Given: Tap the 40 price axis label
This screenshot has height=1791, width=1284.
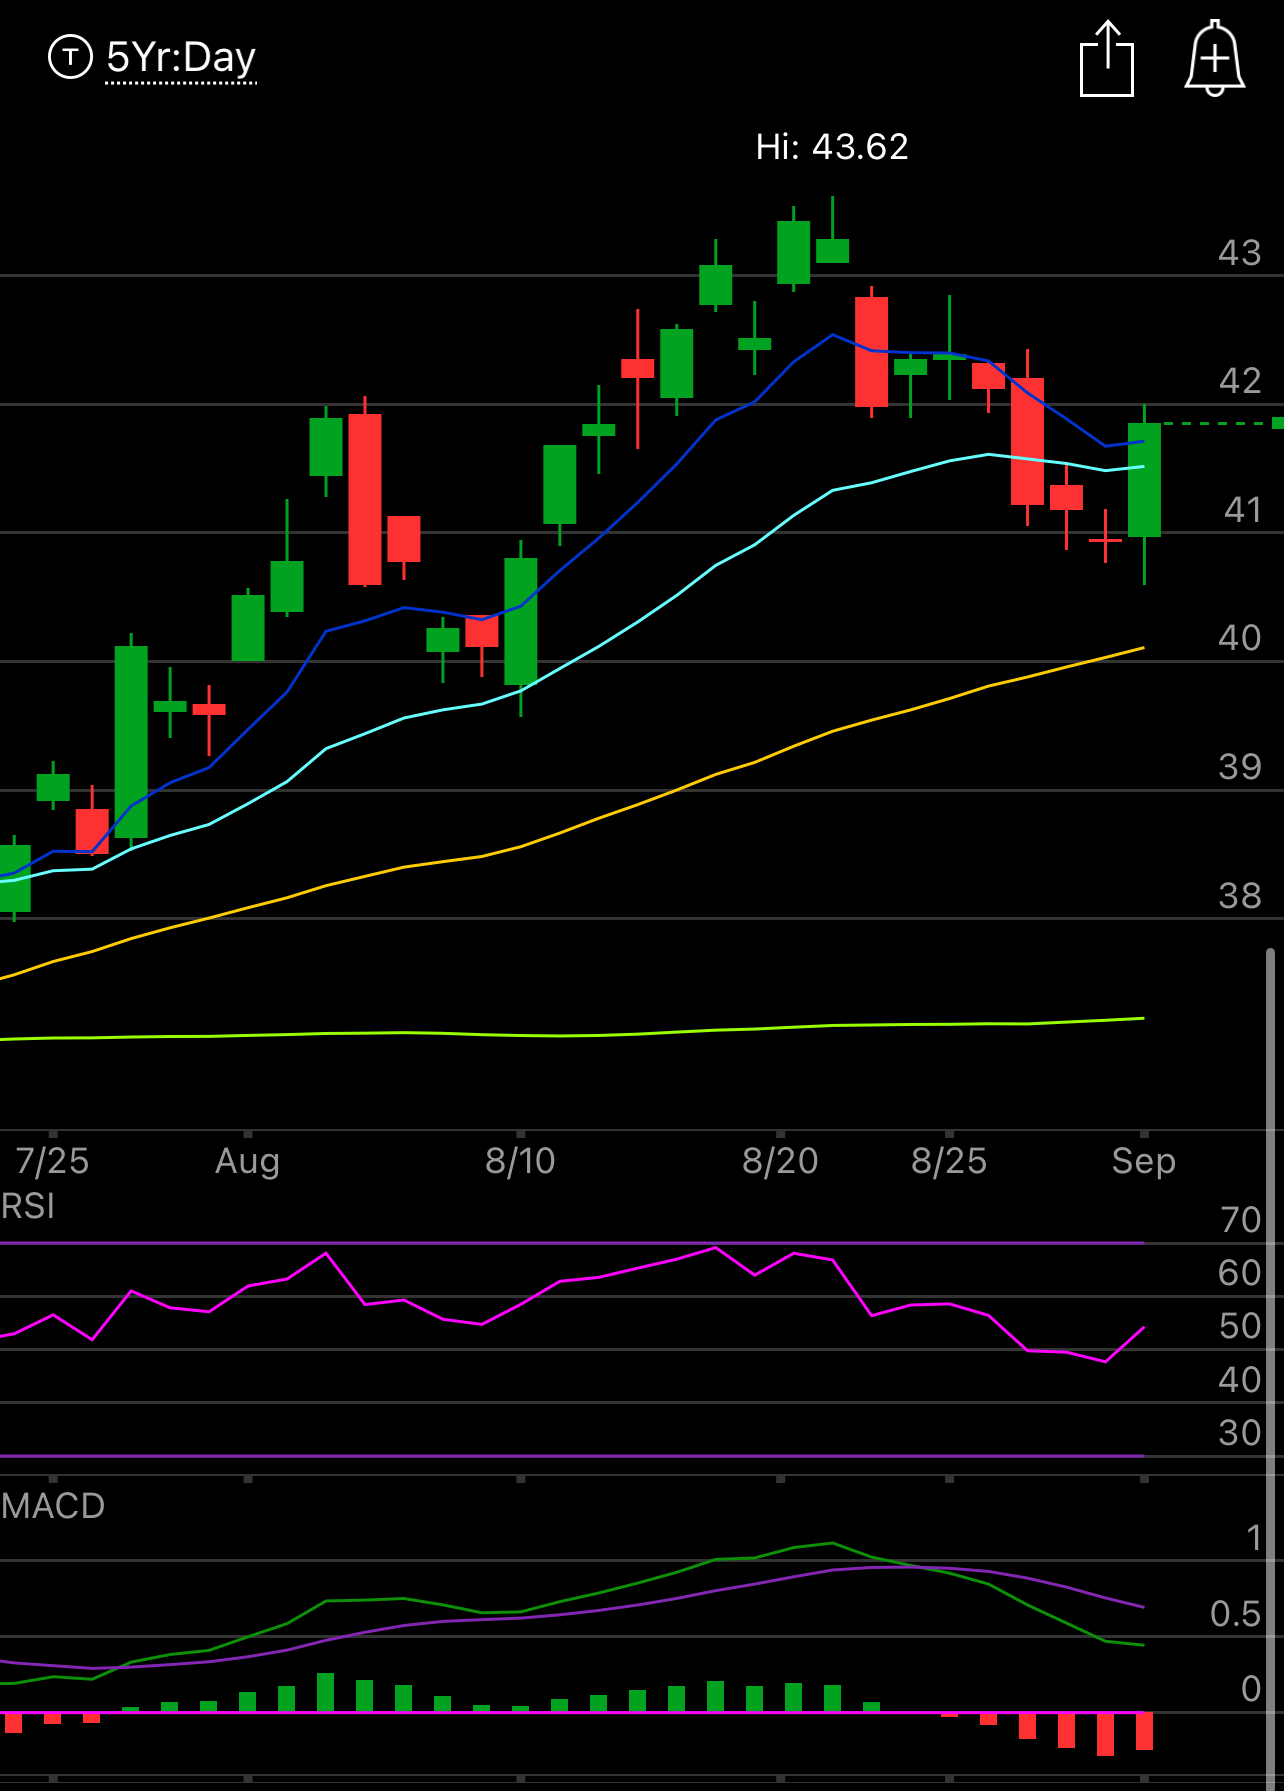Looking at the screenshot, I should [1240, 638].
